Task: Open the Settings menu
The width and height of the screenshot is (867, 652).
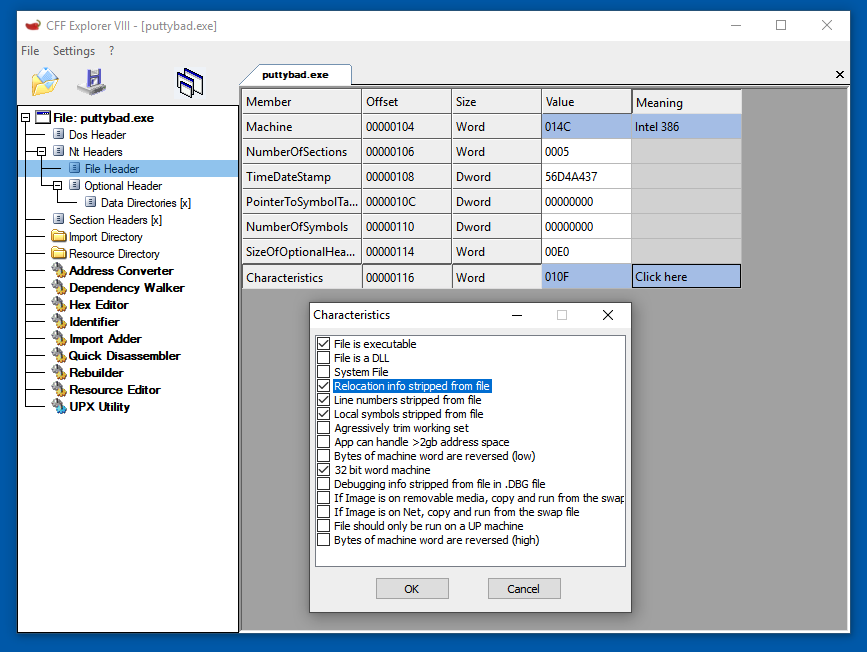Action: point(74,51)
